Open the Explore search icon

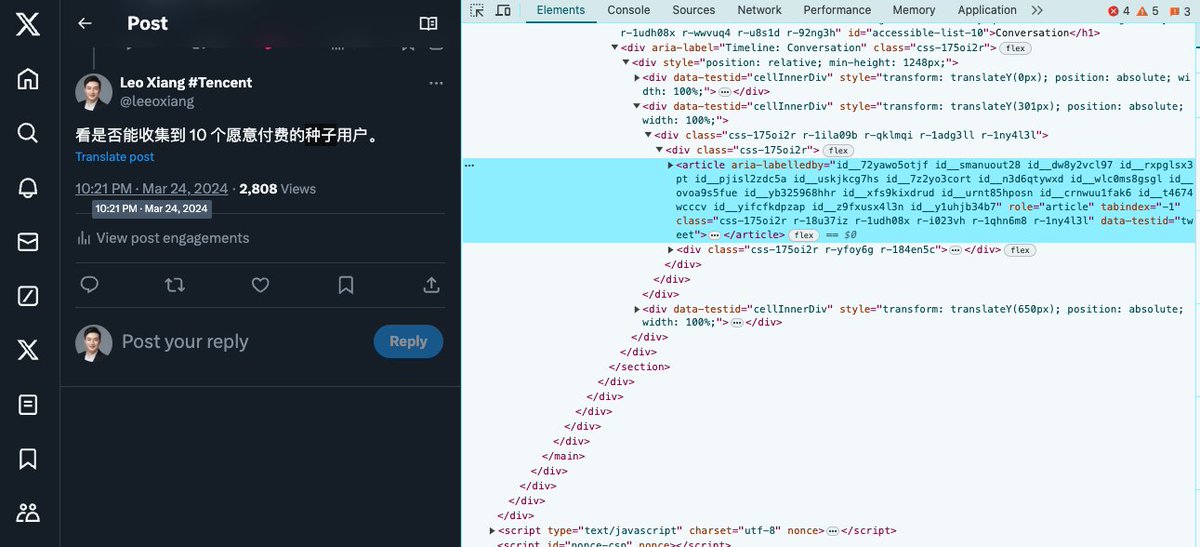28,133
